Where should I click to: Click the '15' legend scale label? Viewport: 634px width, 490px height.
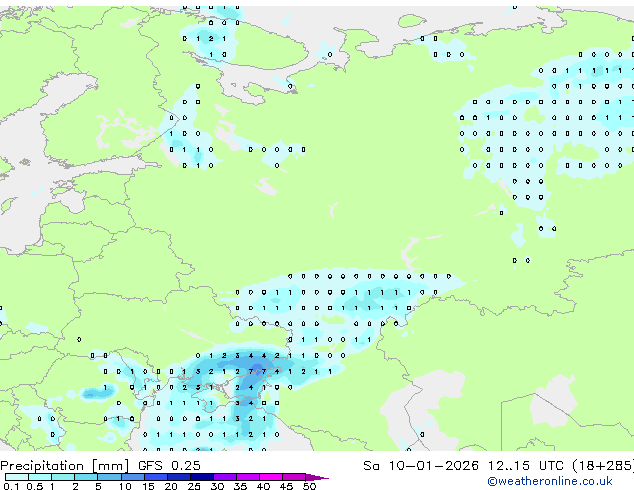click(x=148, y=486)
